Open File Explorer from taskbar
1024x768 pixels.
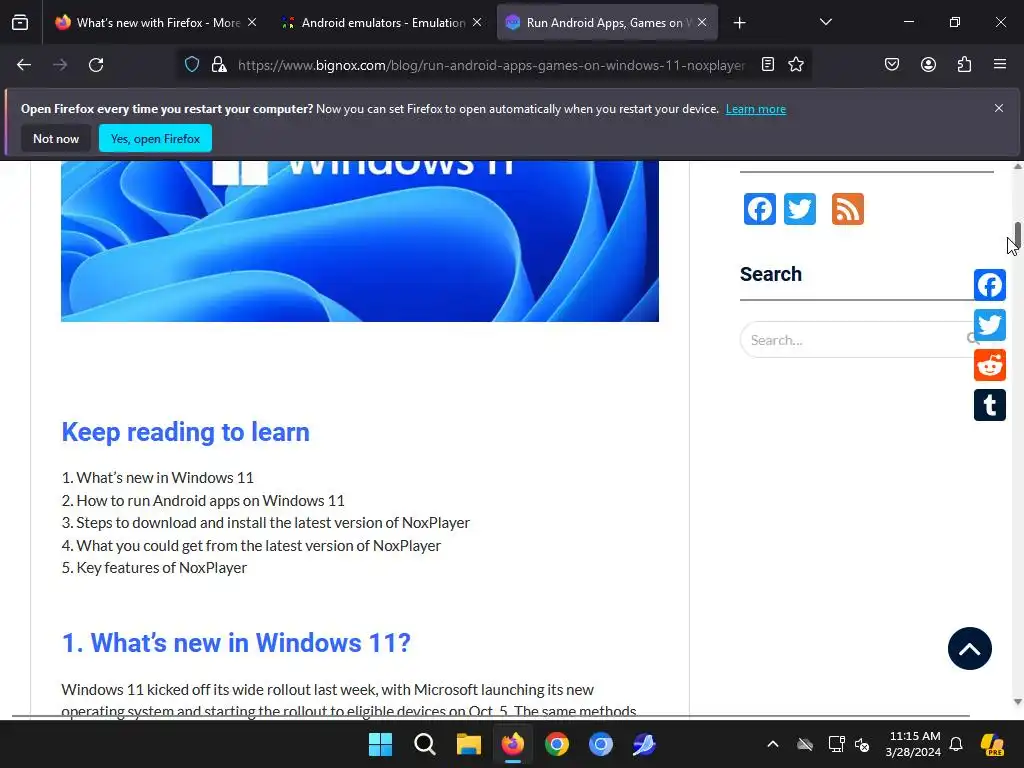[468, 744]
